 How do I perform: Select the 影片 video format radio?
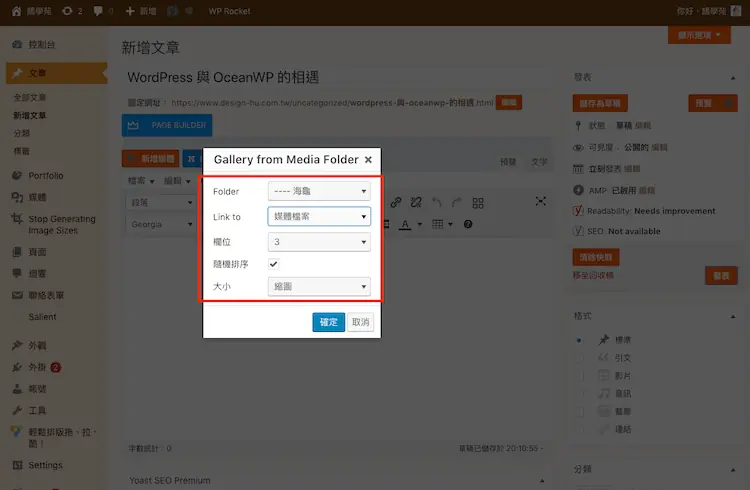[x=579, y=376]
